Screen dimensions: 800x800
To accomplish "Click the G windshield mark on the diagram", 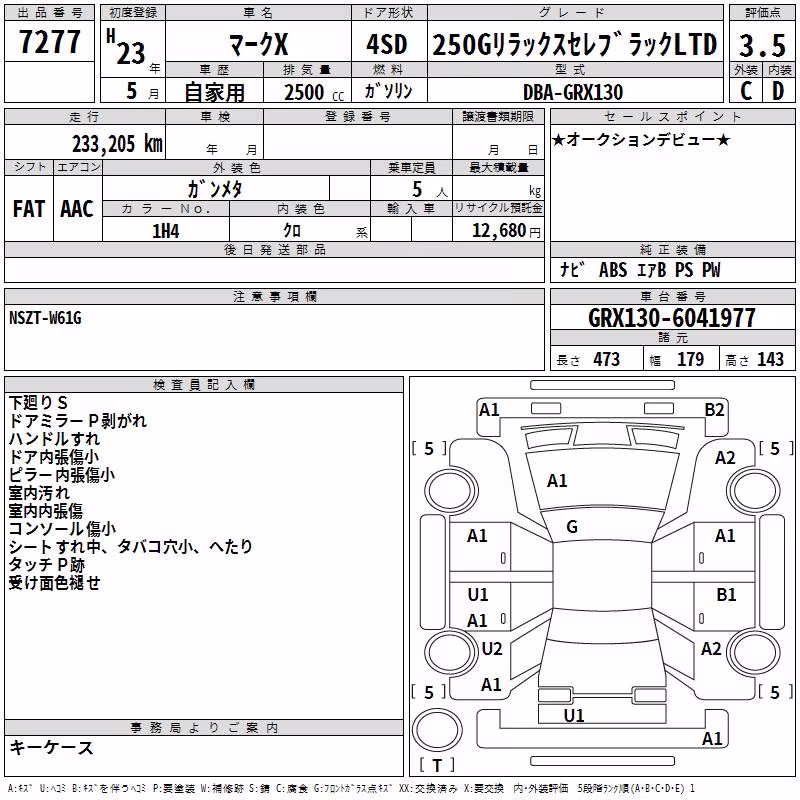I will (572, 527).
